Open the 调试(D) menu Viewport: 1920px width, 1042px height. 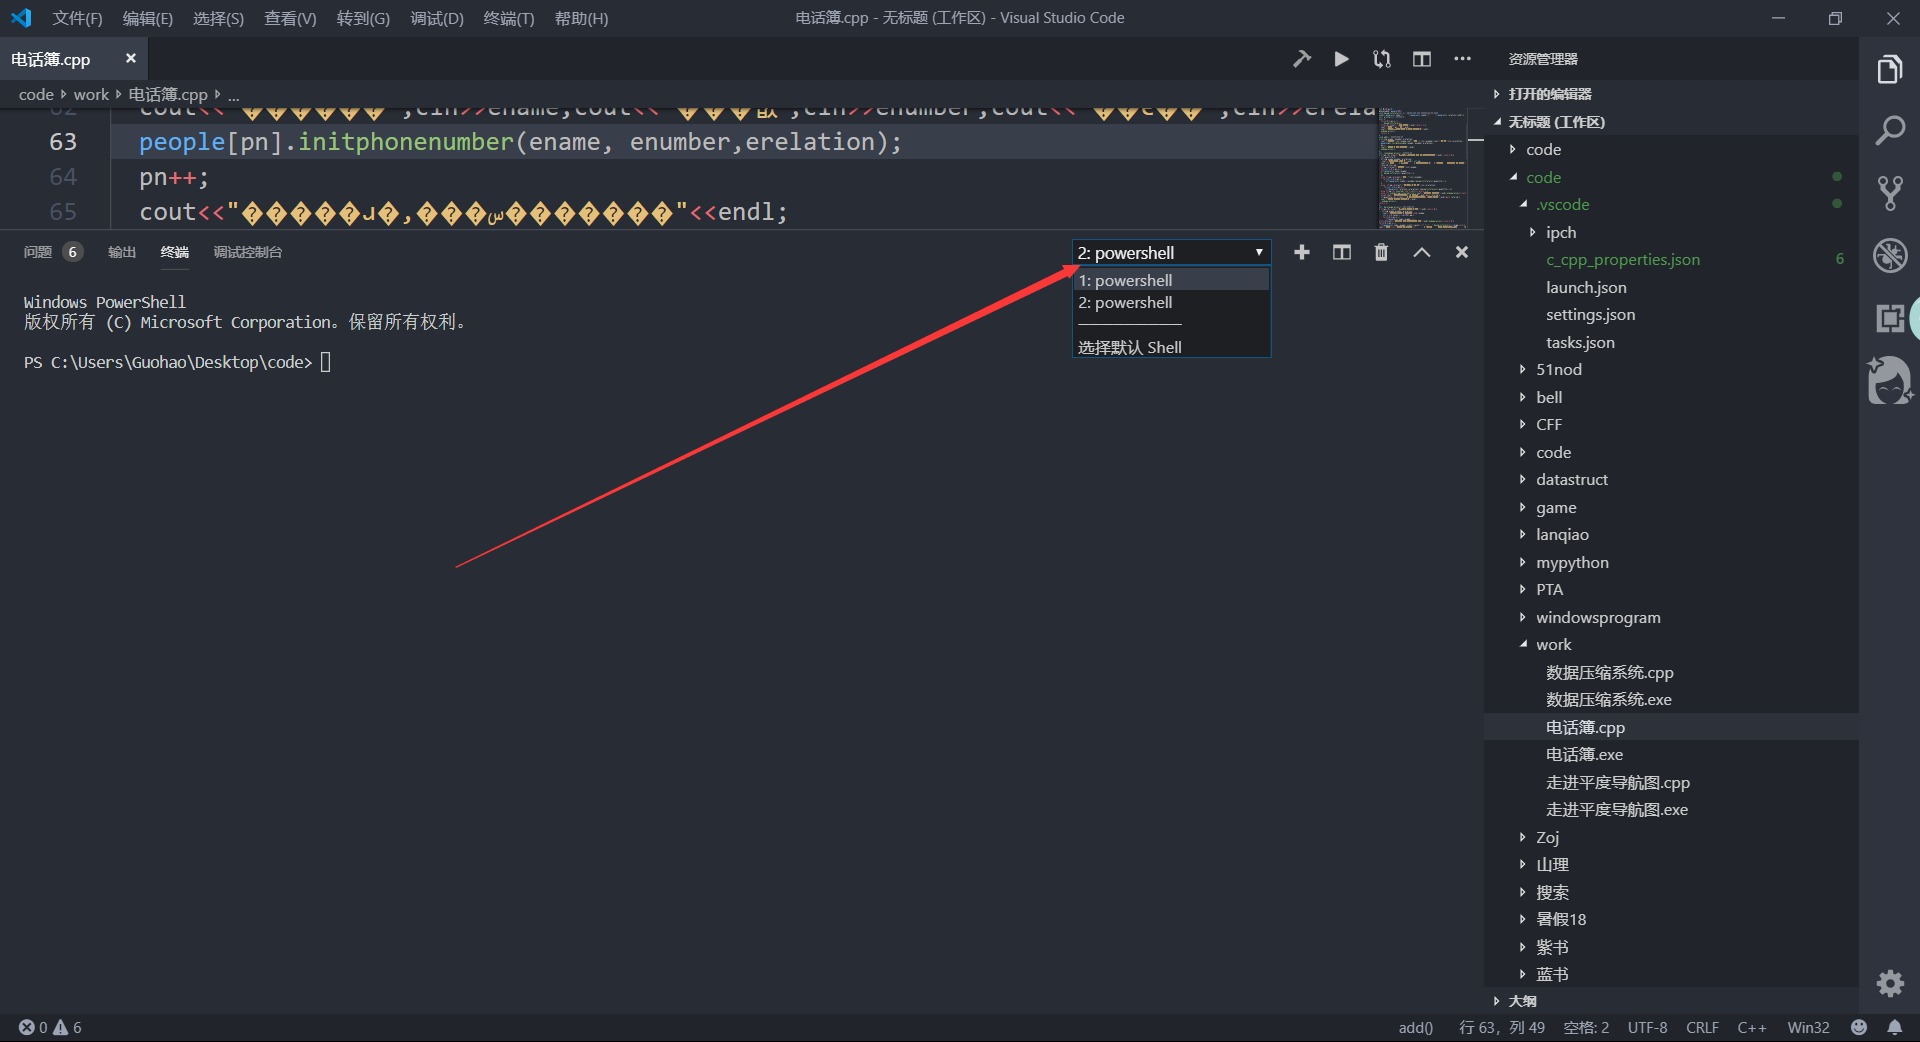(x=437, y=18)
